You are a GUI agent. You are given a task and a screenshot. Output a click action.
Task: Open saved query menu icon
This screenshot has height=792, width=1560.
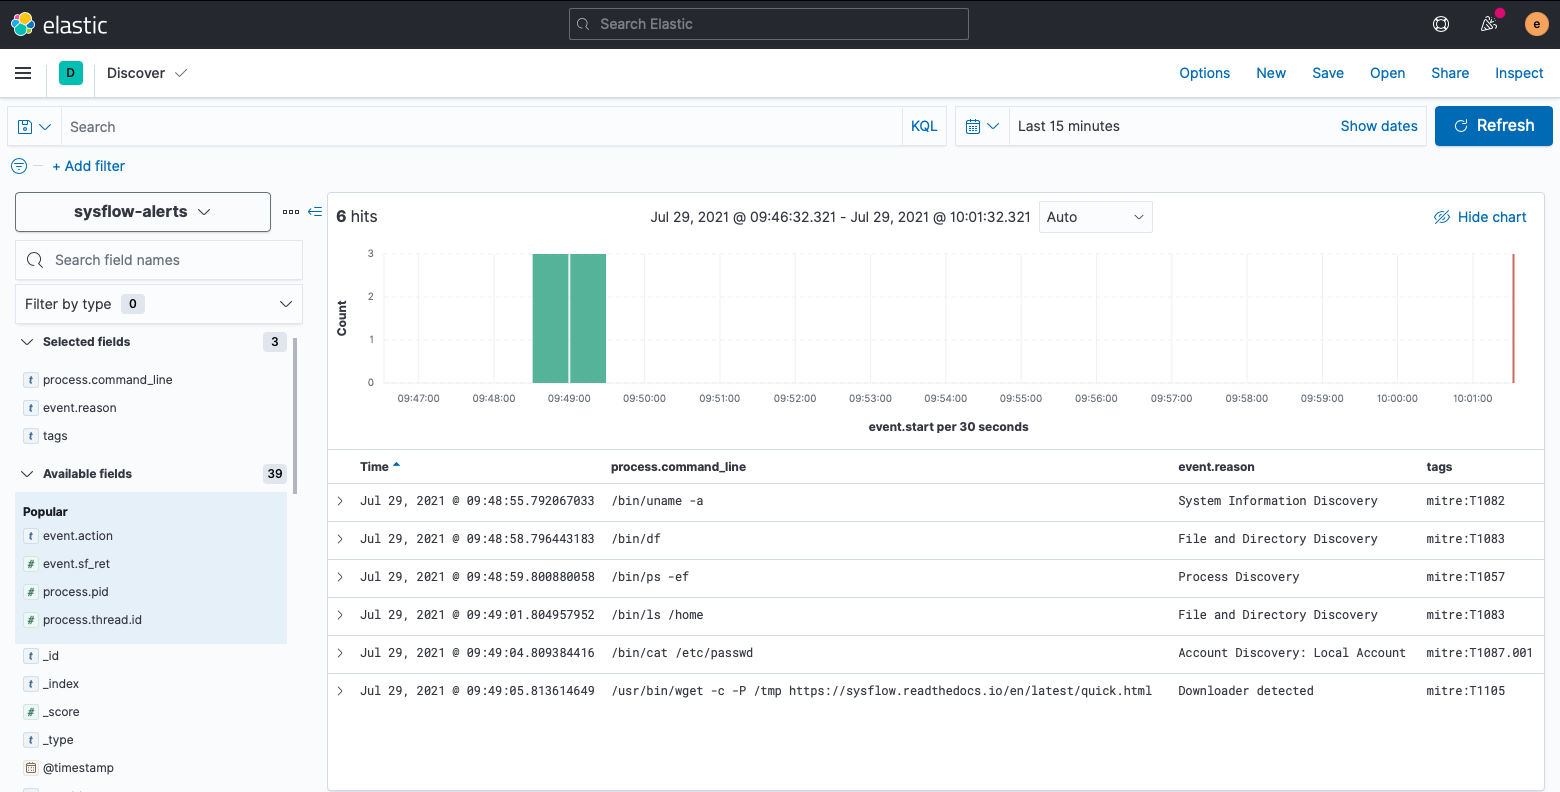[x=34, y=127]
